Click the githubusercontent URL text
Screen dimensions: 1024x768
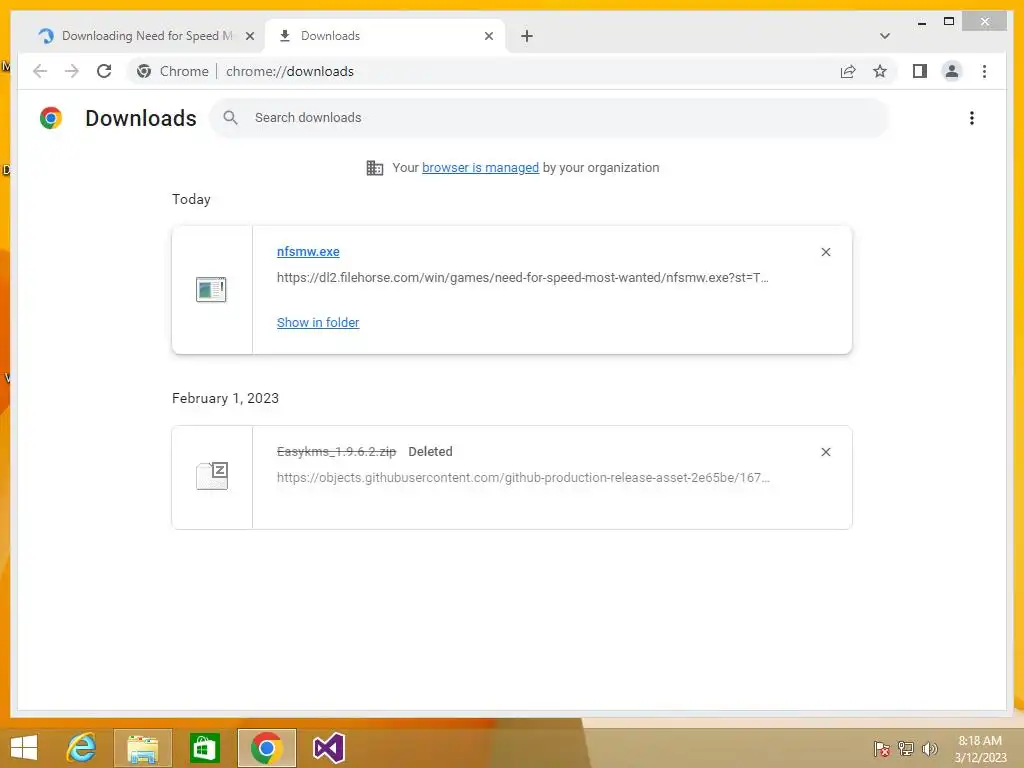point(523,477)
